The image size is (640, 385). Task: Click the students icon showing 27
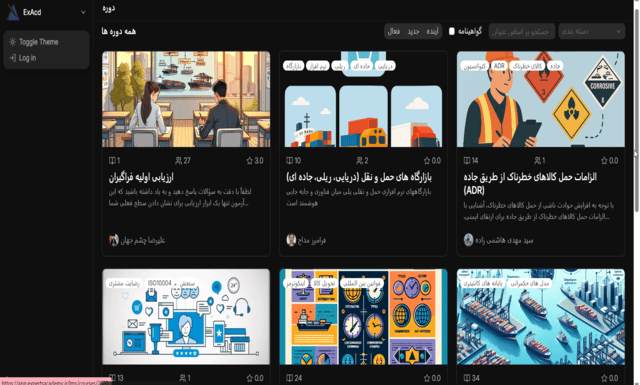pos(178,161)
